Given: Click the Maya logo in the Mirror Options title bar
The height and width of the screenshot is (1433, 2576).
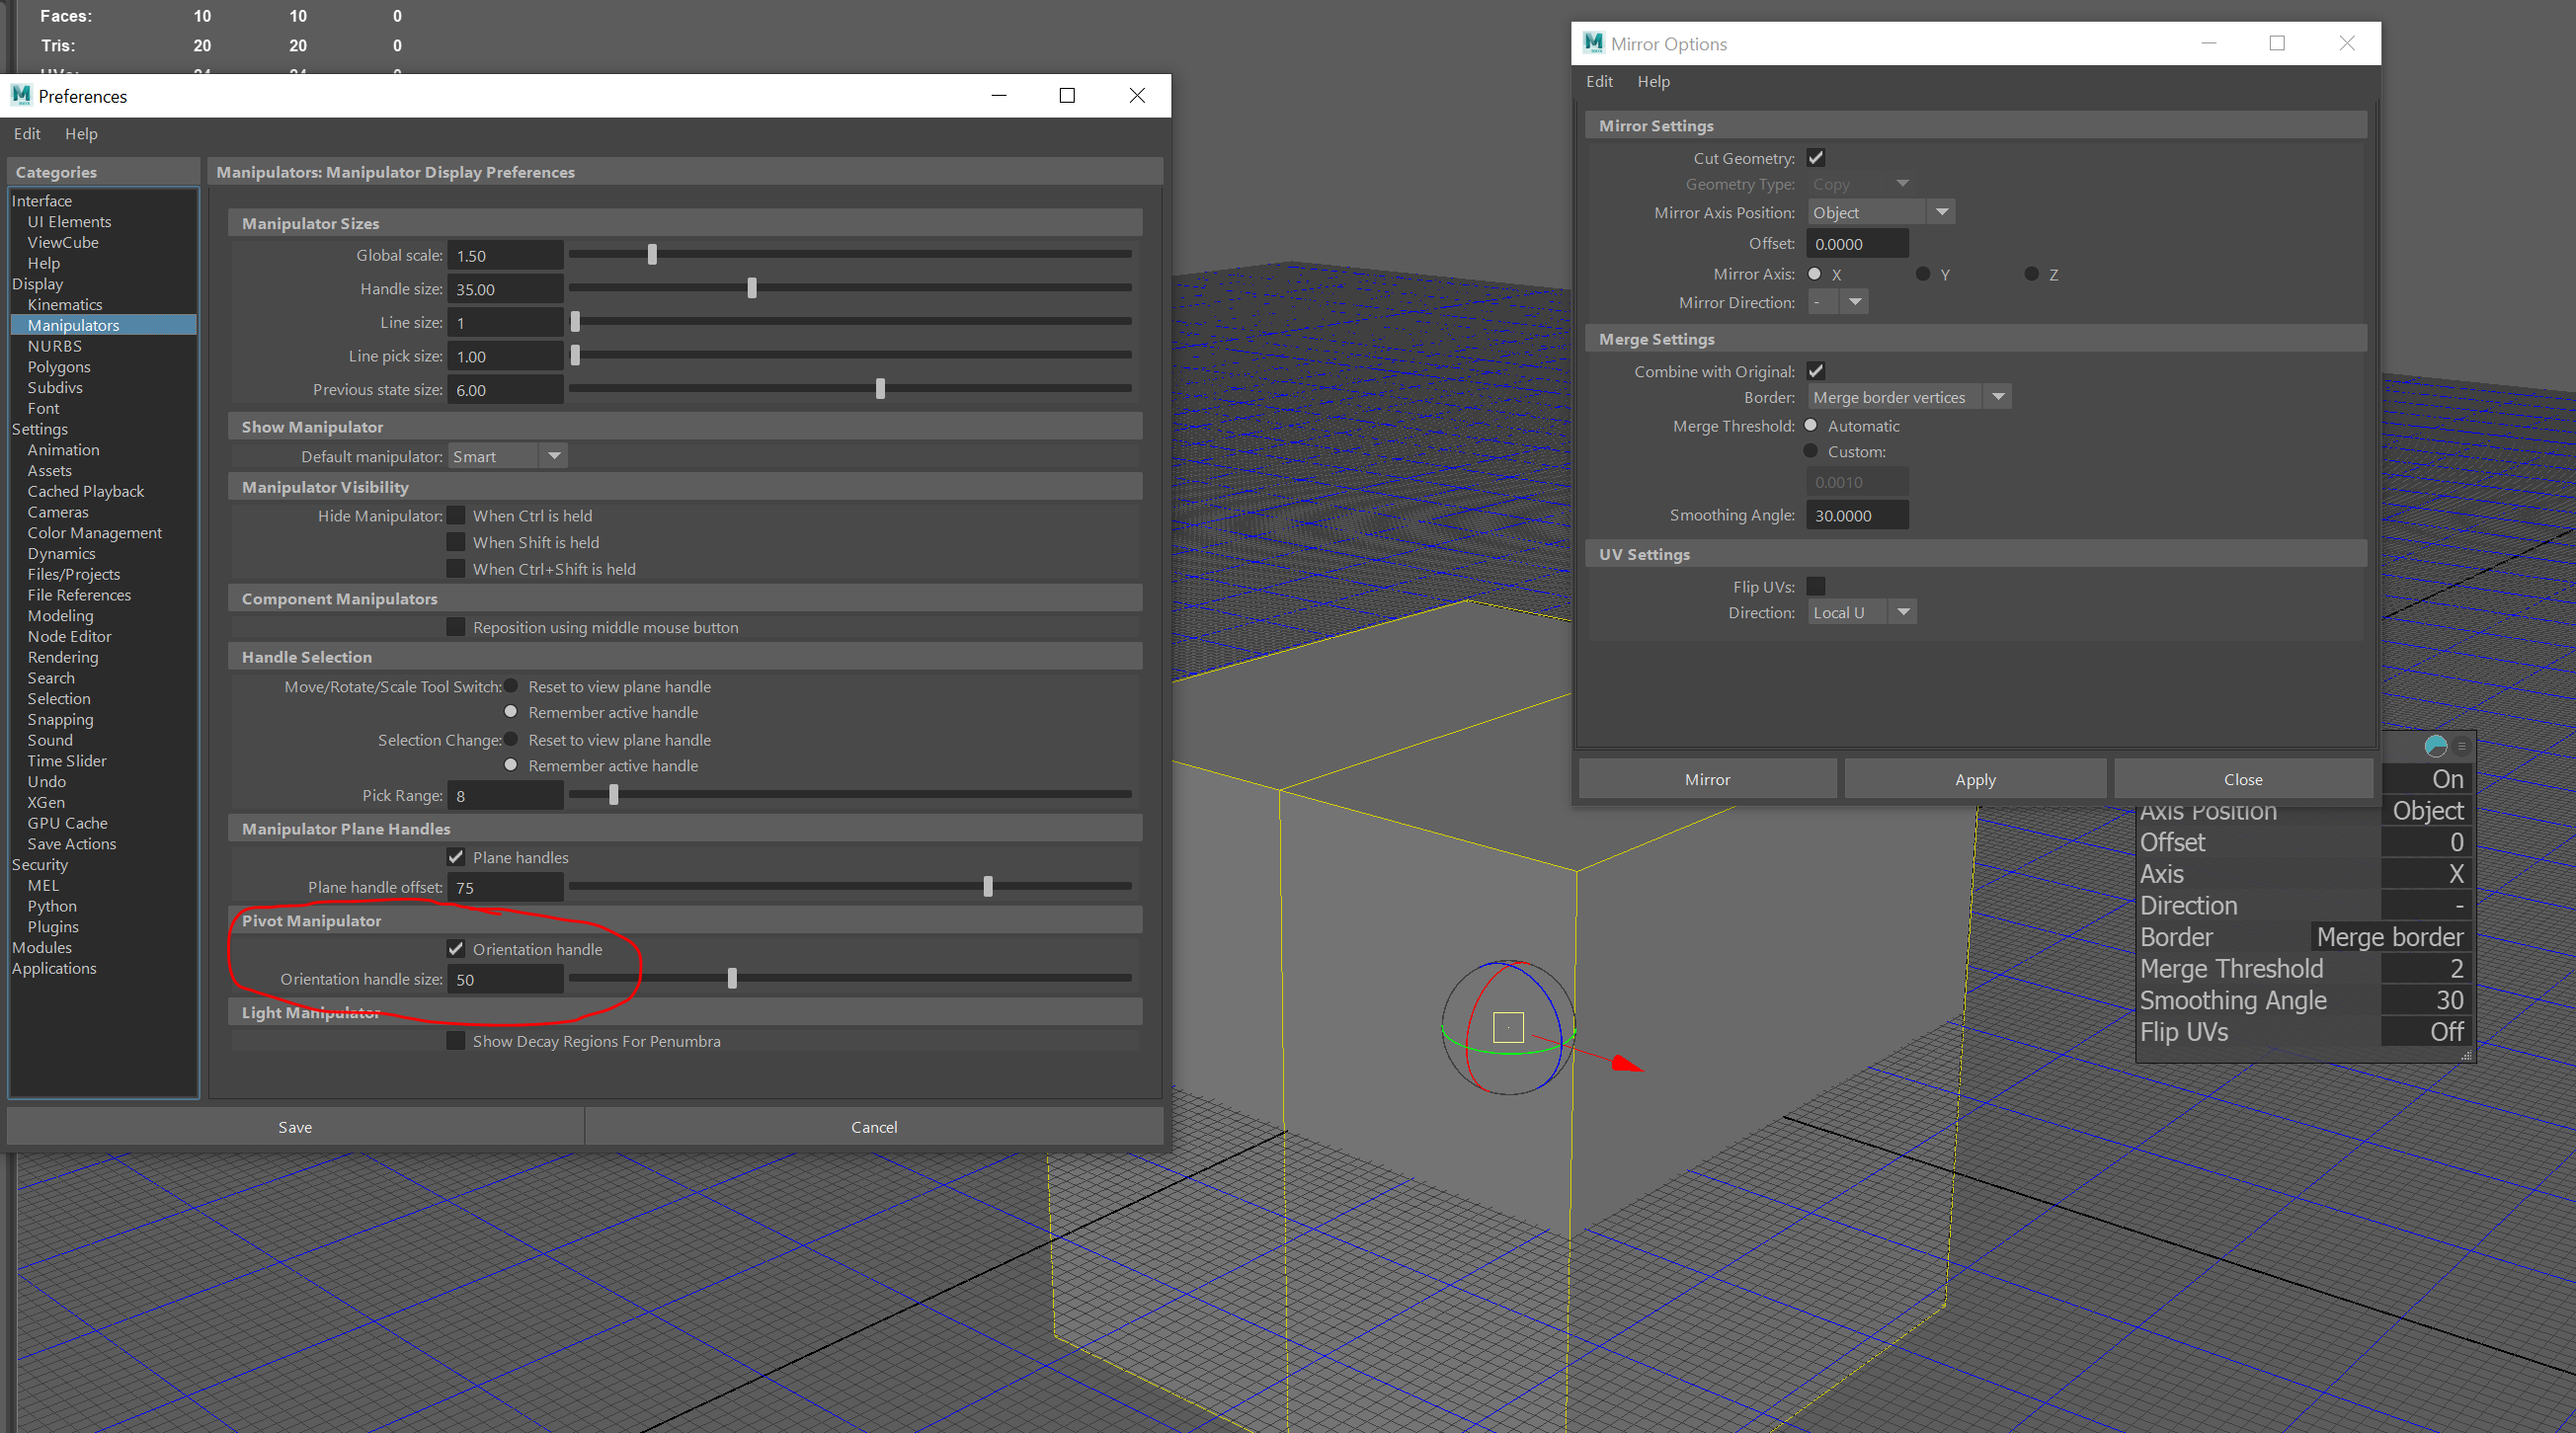Looking at the screenshot, I should click(x=1593, y=43).
